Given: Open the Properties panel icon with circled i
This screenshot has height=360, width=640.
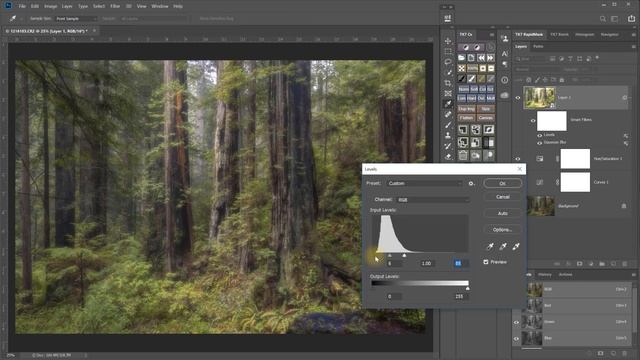Looking at the screenshot, I should [x=505, y=80].
